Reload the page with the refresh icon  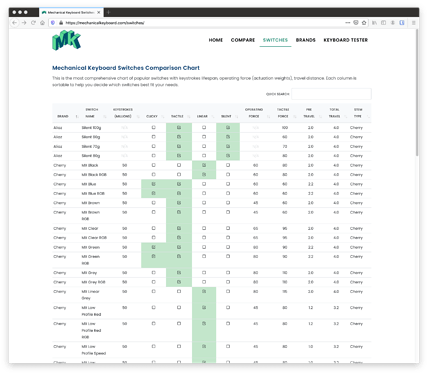[x=33, y=23]
